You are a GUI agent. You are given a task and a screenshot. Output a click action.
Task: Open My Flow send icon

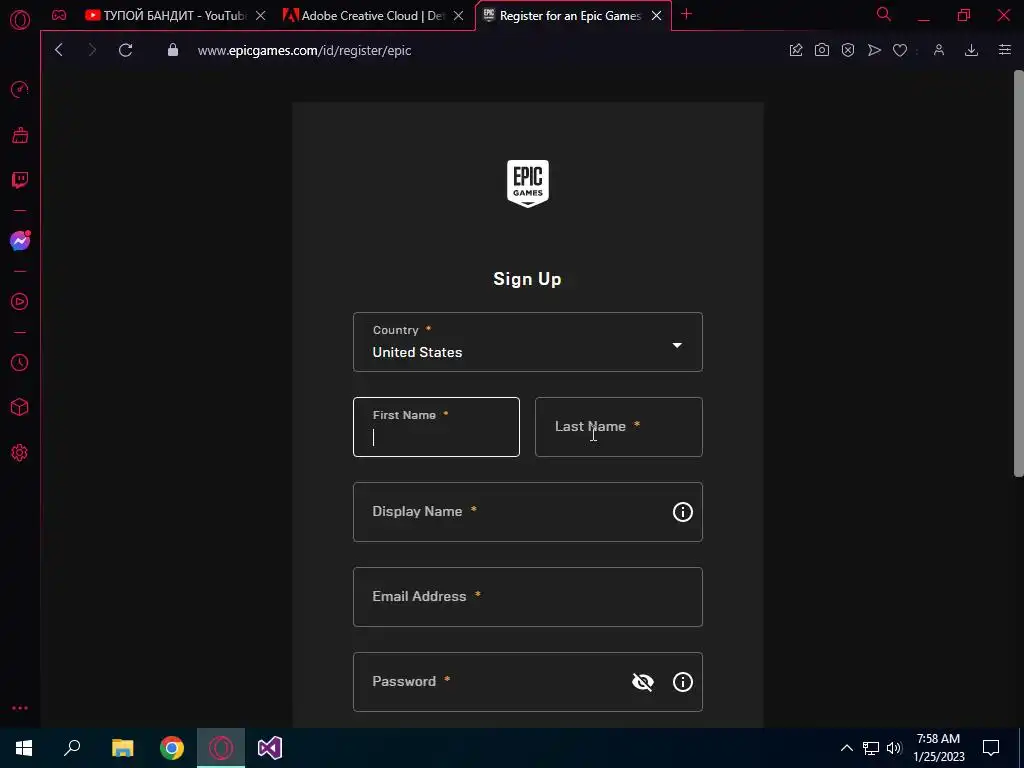874,50
